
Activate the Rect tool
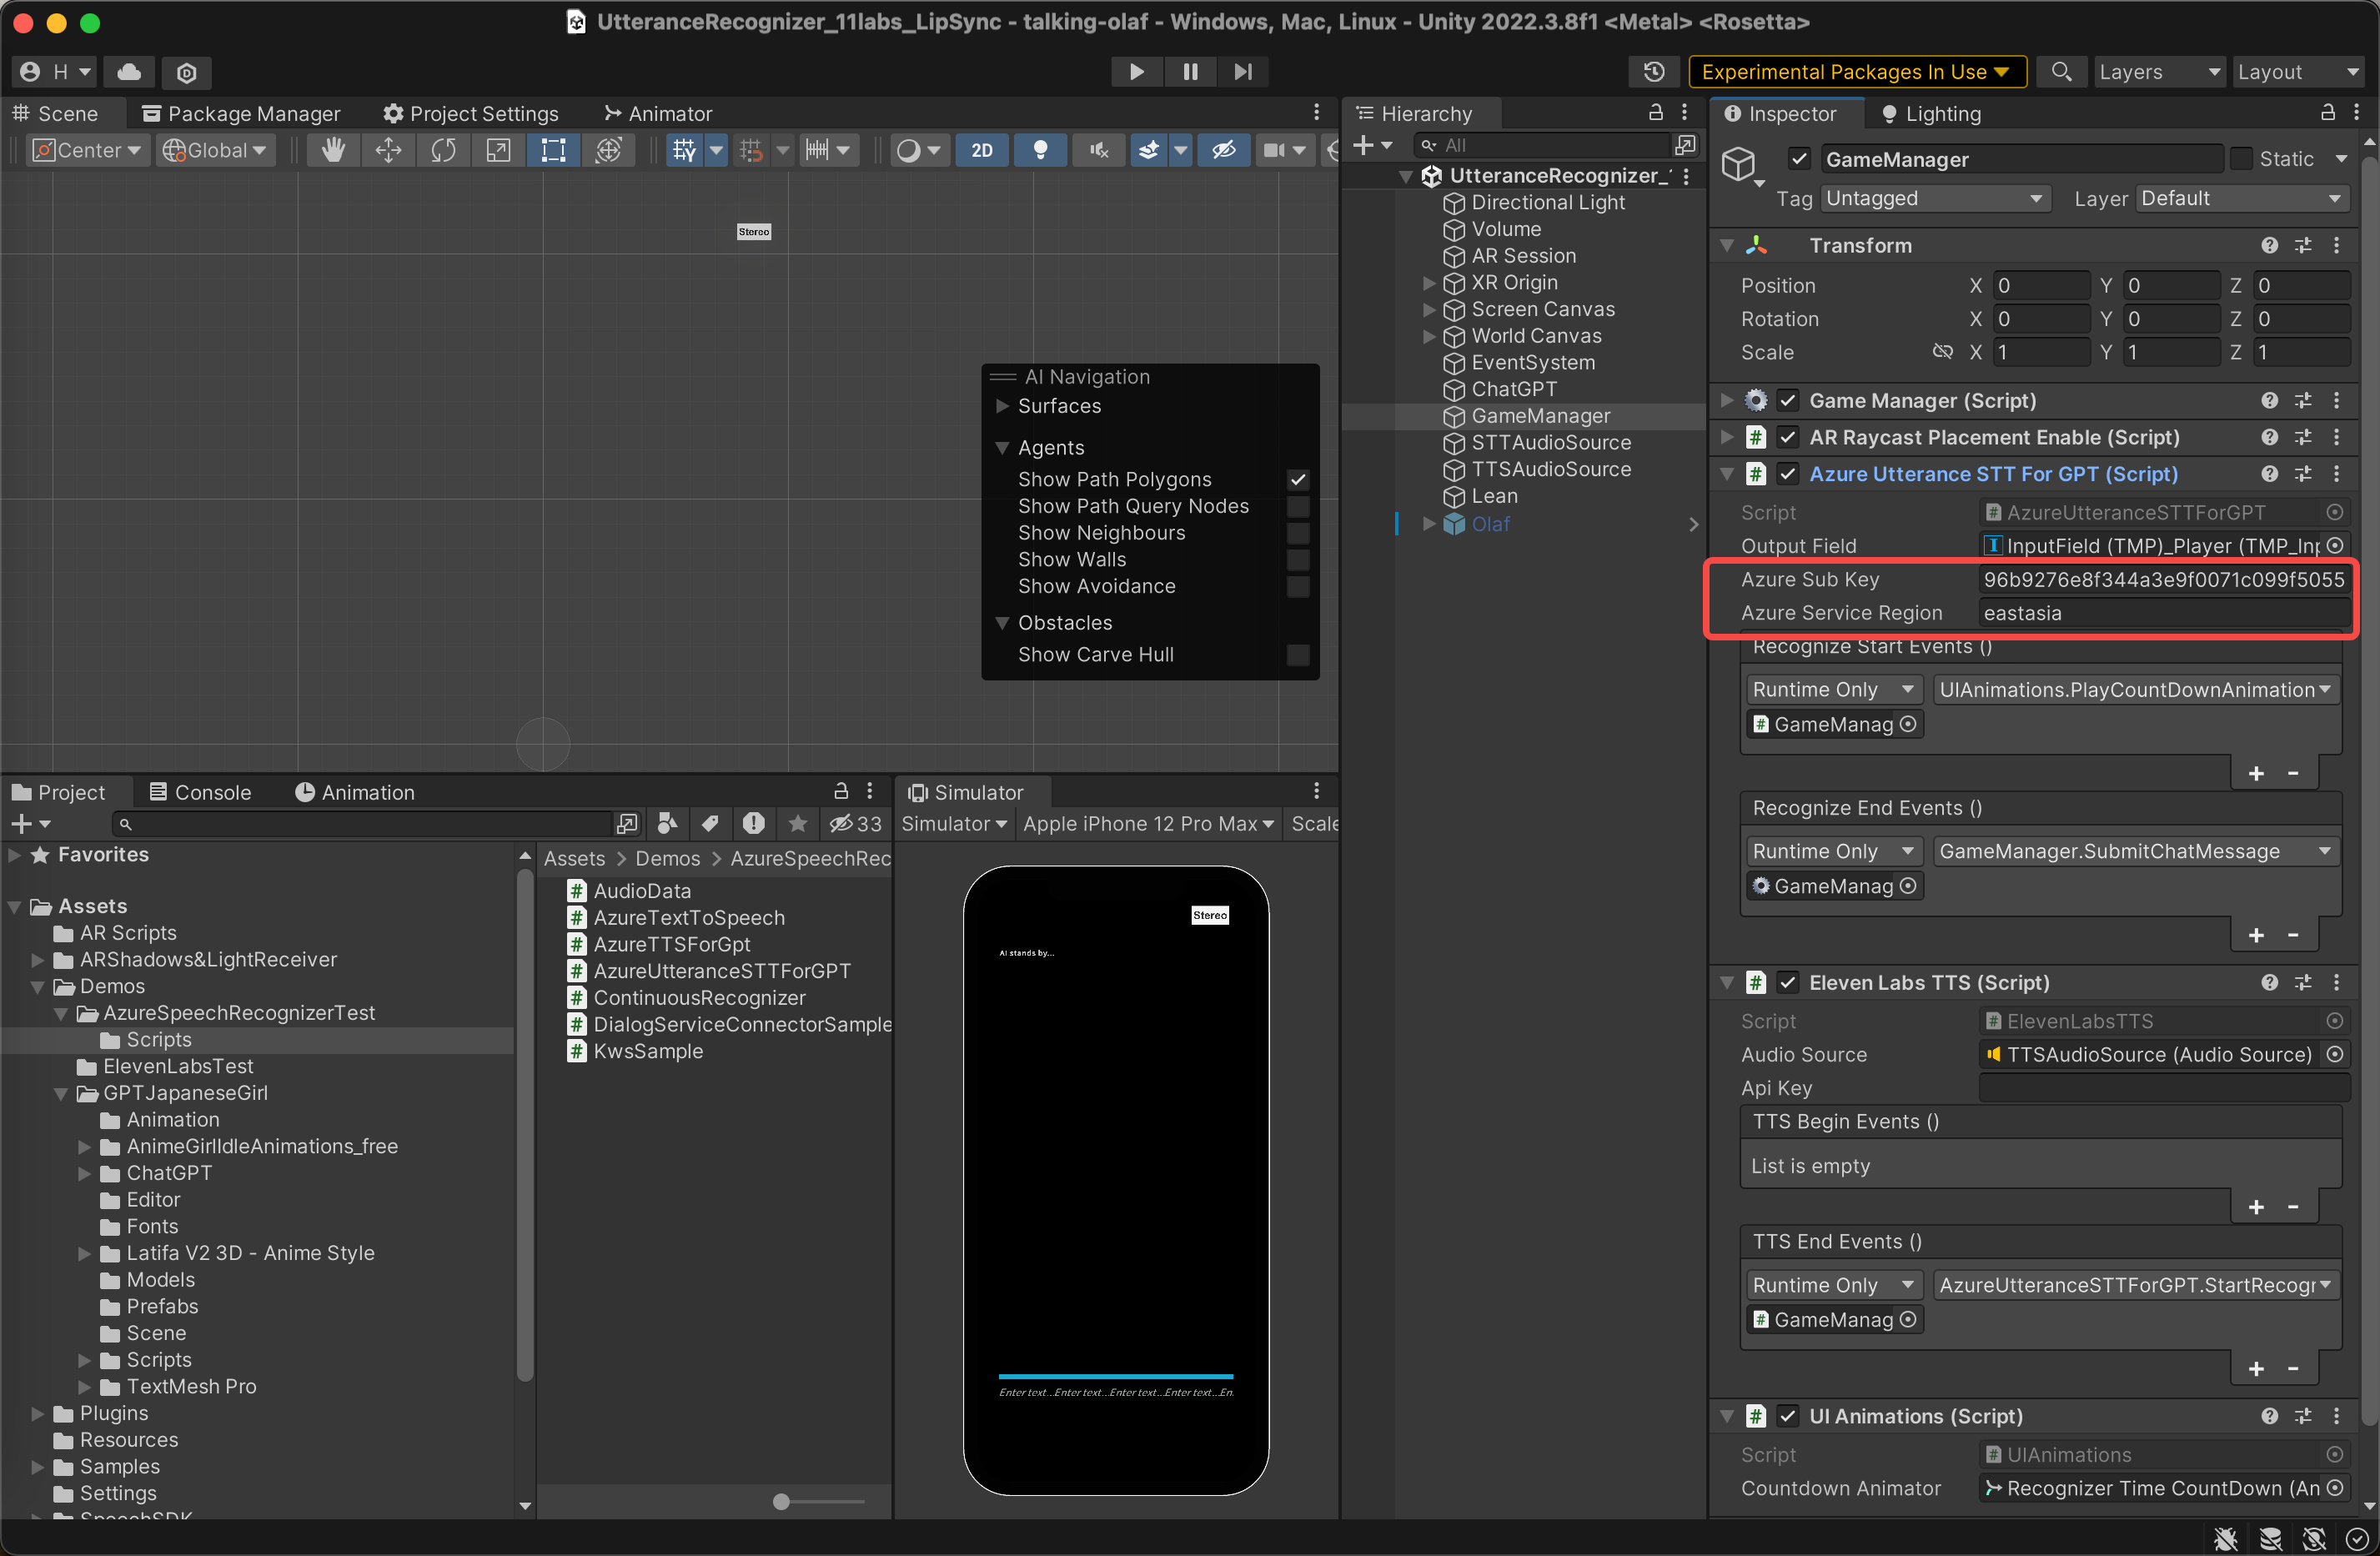click(x=553, y=150)
